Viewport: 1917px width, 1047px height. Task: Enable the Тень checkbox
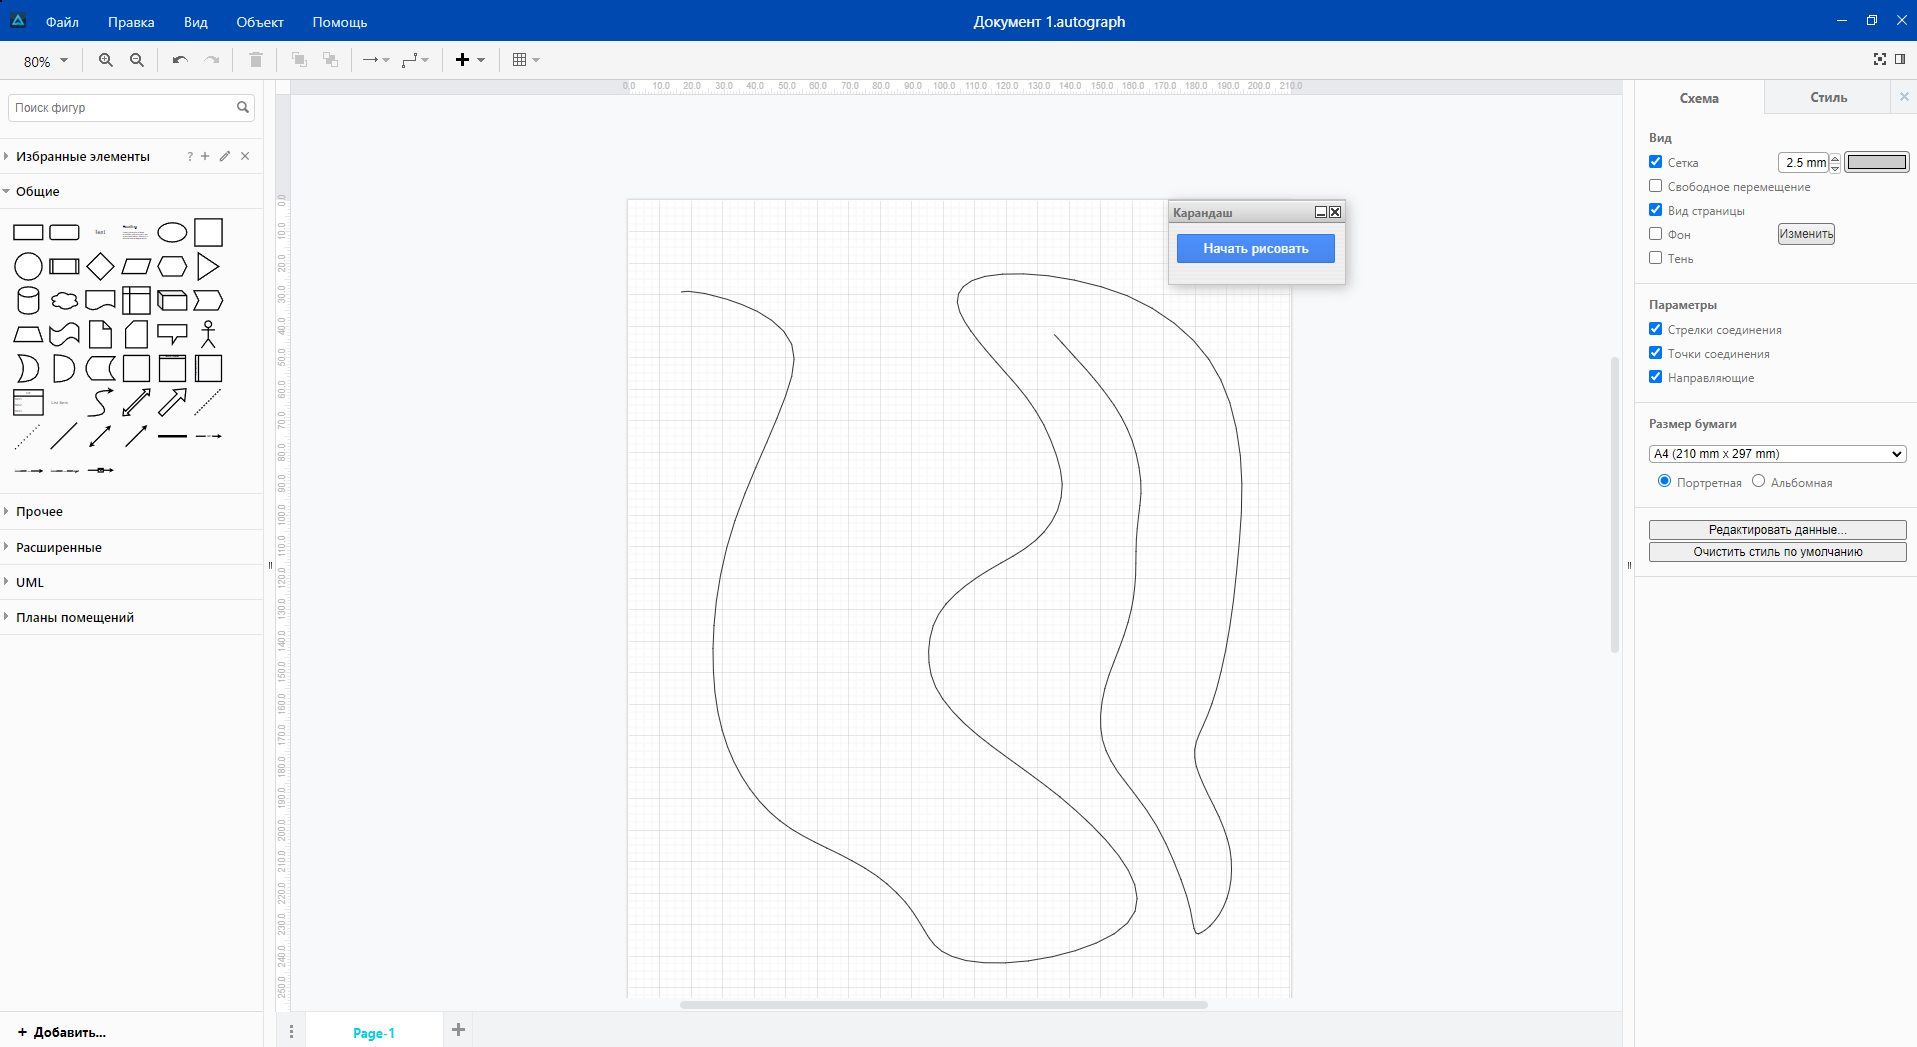point(1656,258)
